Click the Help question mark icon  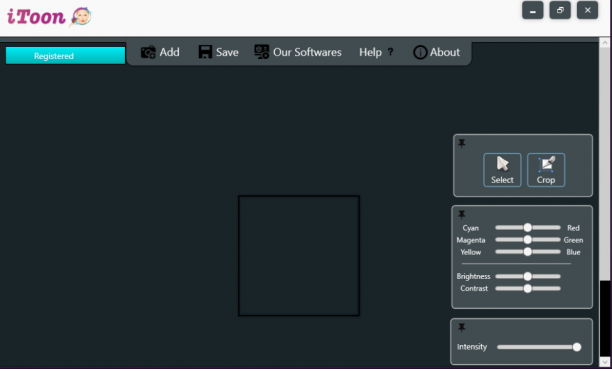click(x=390, y=52)
